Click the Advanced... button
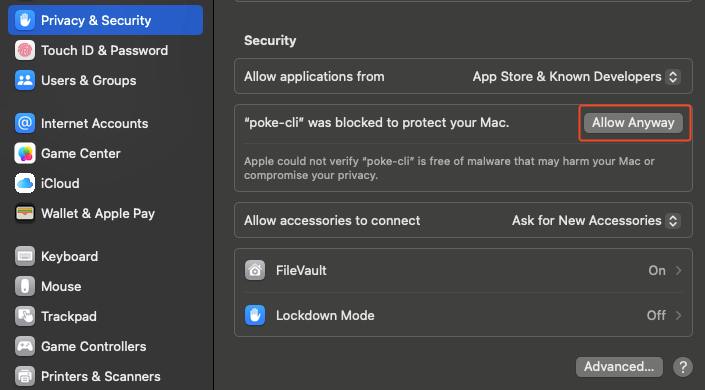 [619, 367]
